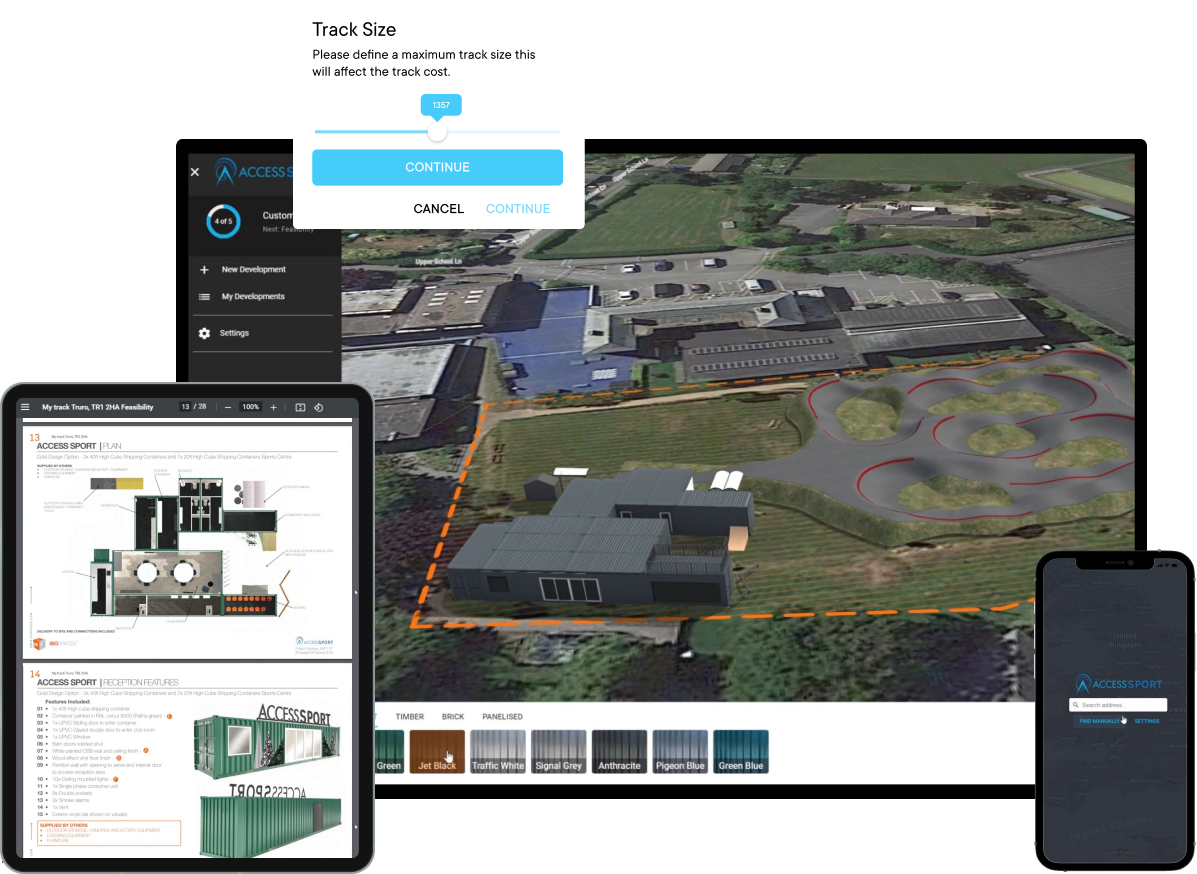The height and width of the screenshot is (874, 1197).
Task: Click the Search address field on the phone
Action: pos(1118,705)
